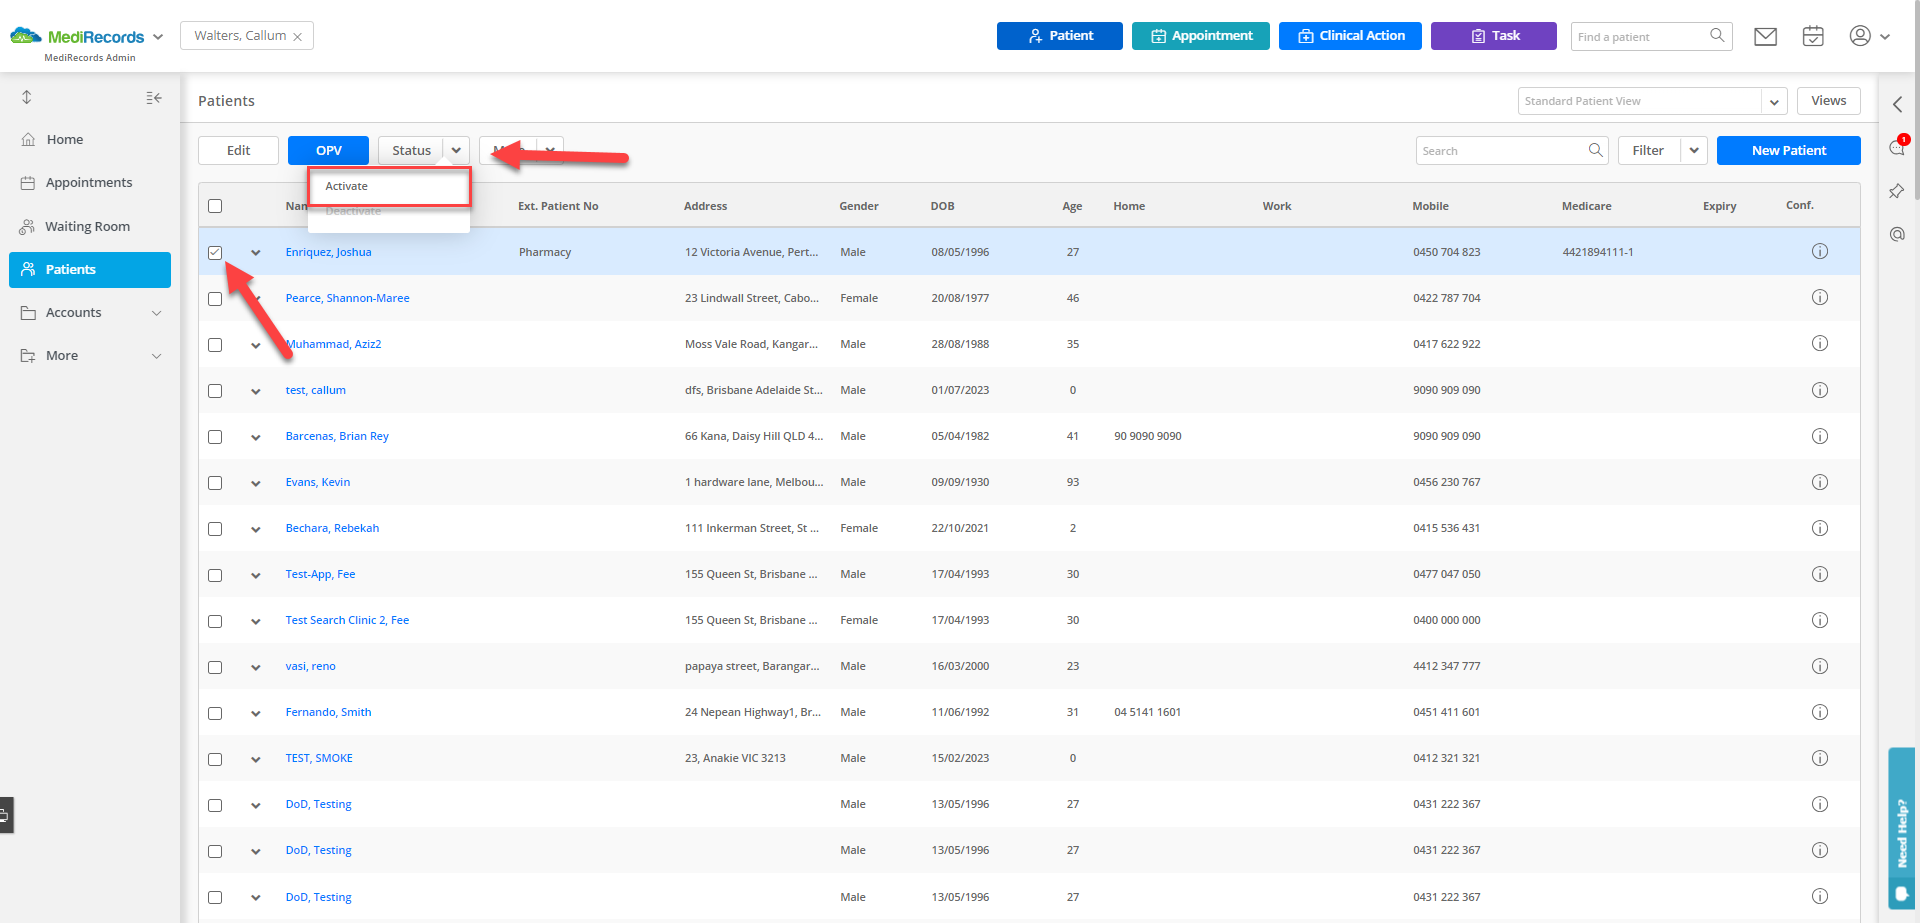The height and width of the screenshot is (923, 1920).
Task: Check the Barcenas, Brian Rey row checkbox
Action: [215, 437]
